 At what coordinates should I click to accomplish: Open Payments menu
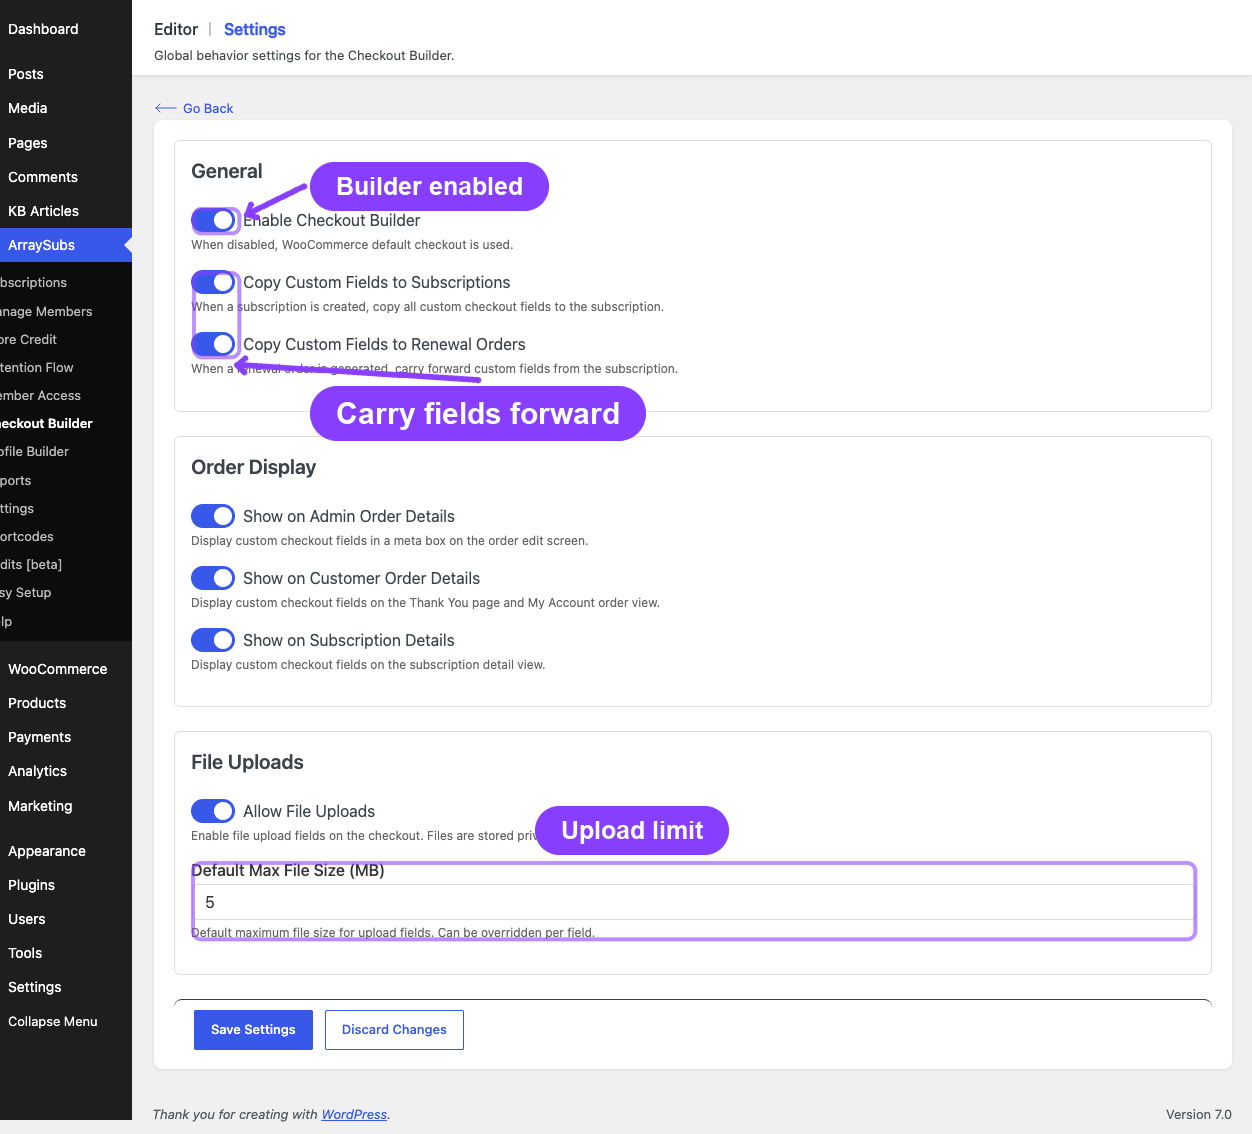[x=66, y=737]
